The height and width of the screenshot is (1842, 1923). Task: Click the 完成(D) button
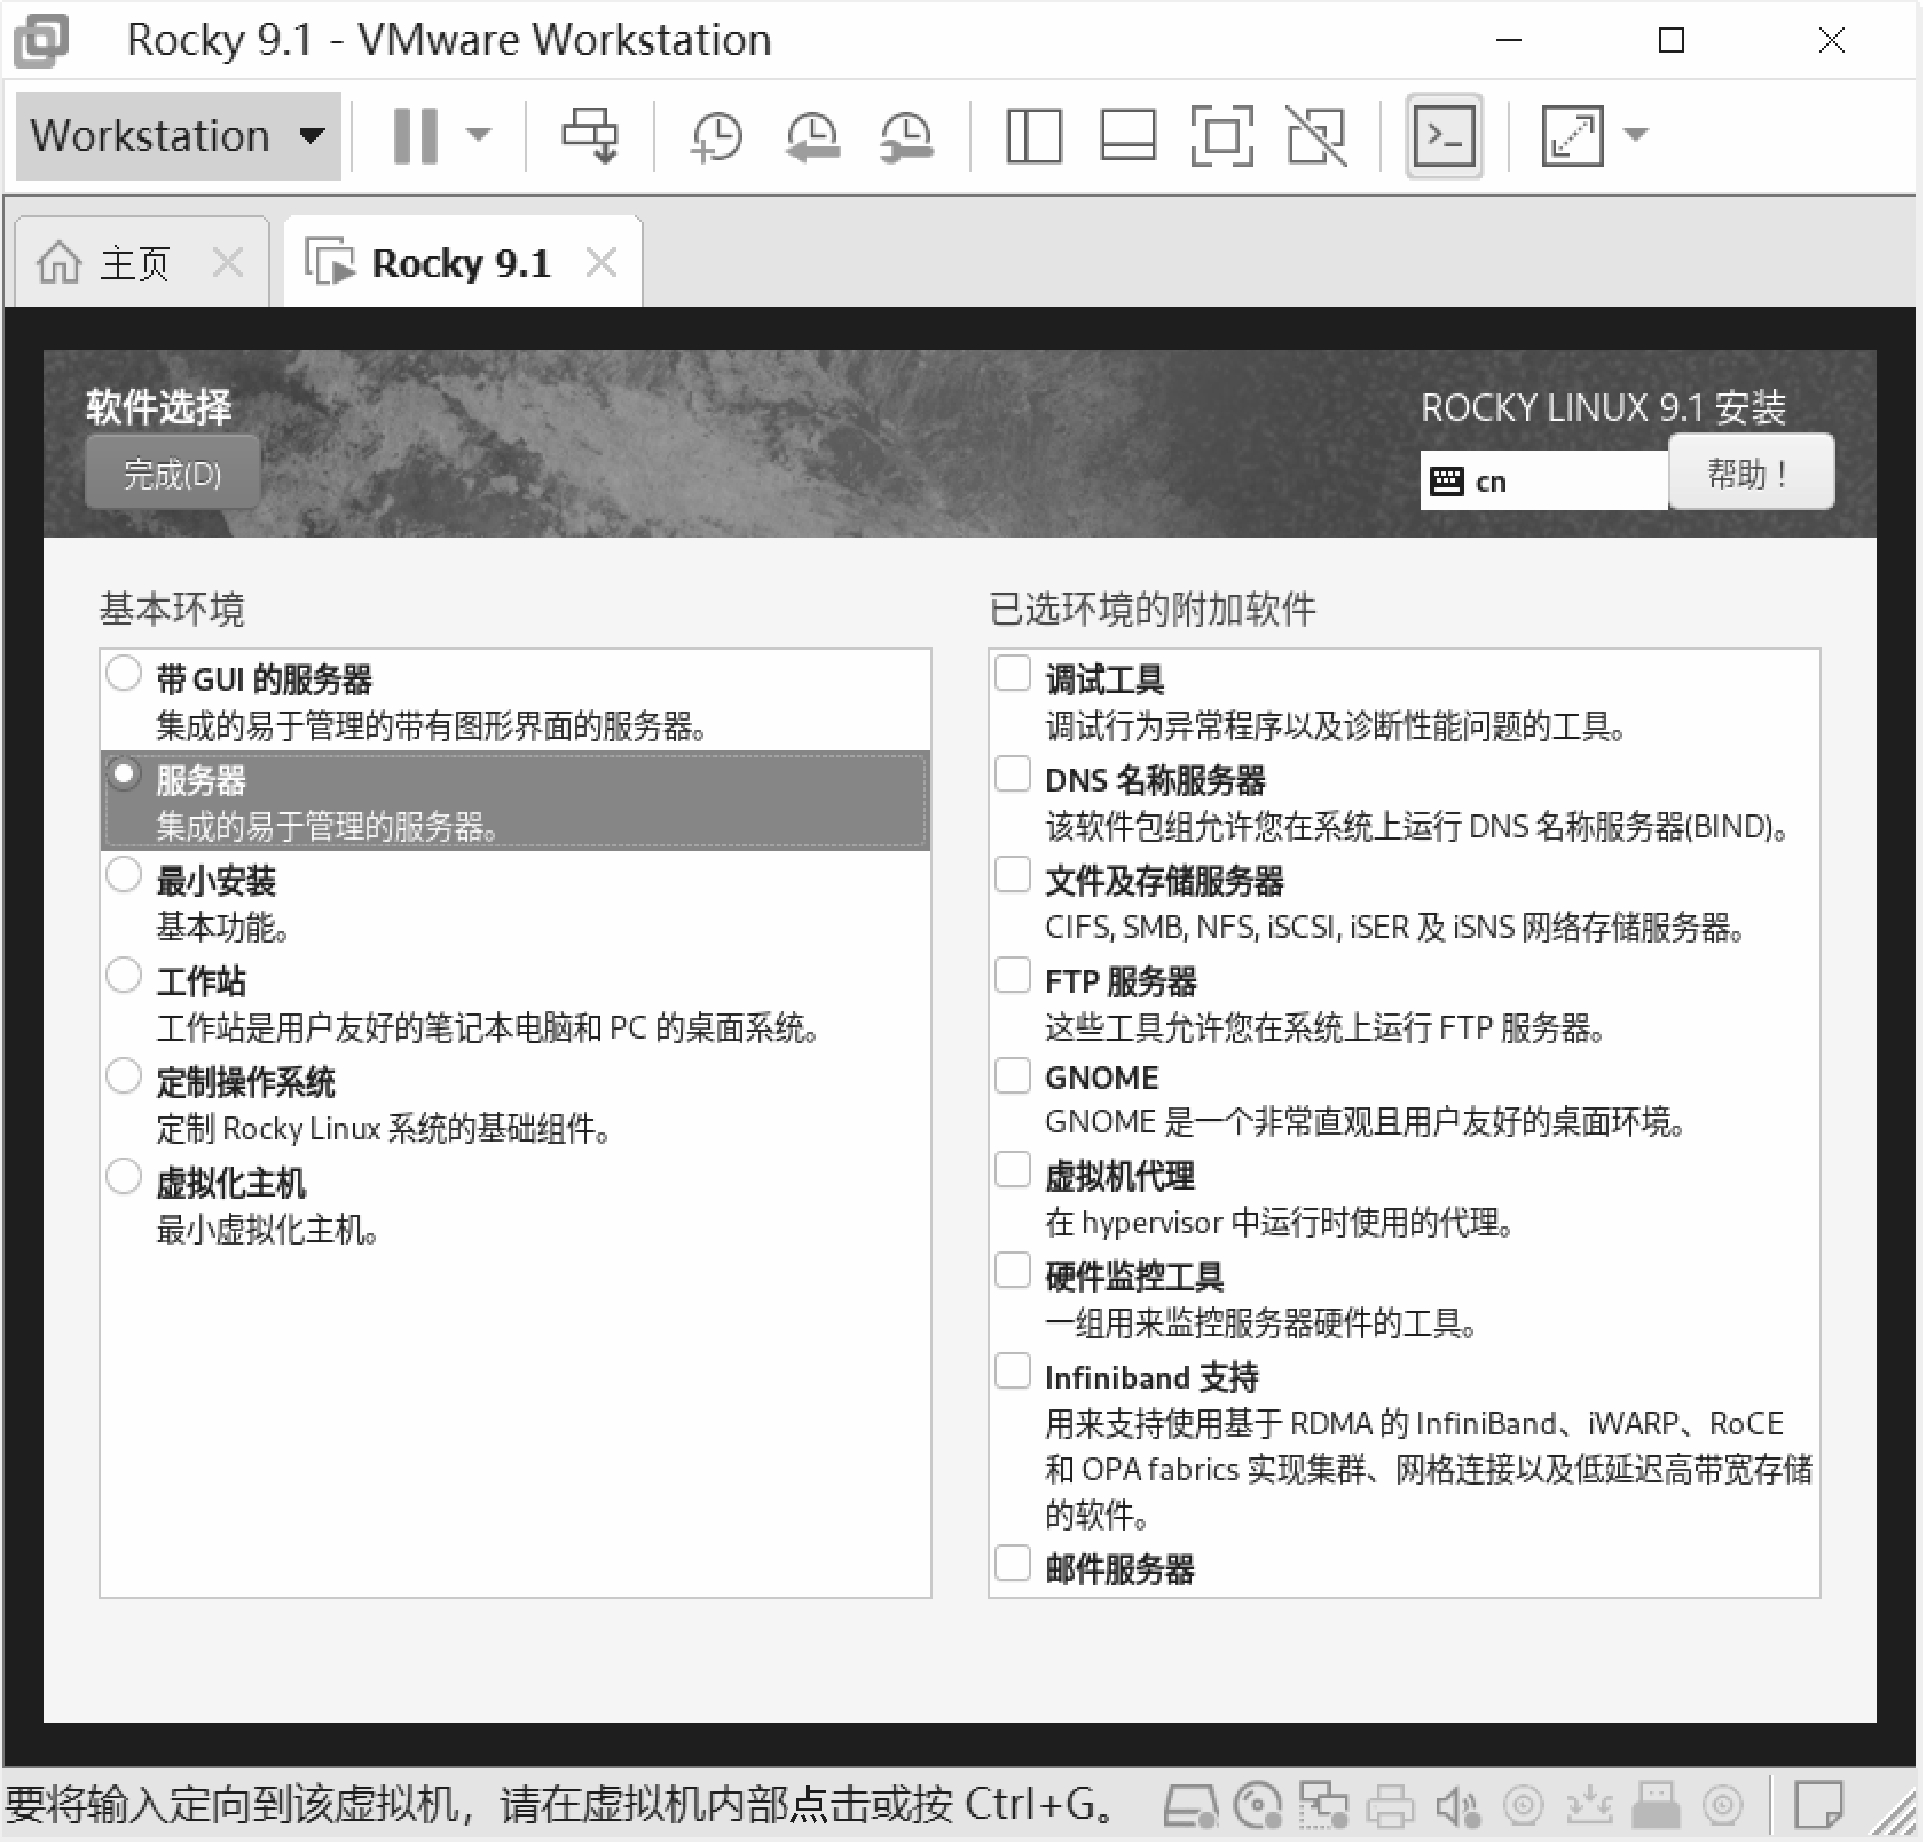172,473
